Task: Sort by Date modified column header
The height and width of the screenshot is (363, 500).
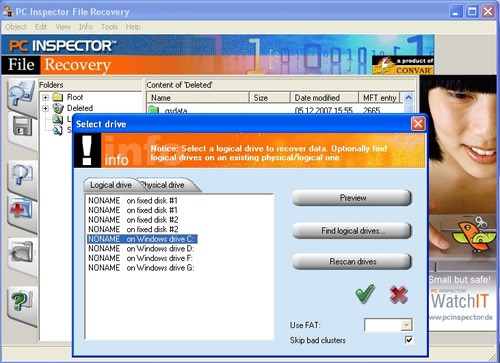Action: coord(324,98)
